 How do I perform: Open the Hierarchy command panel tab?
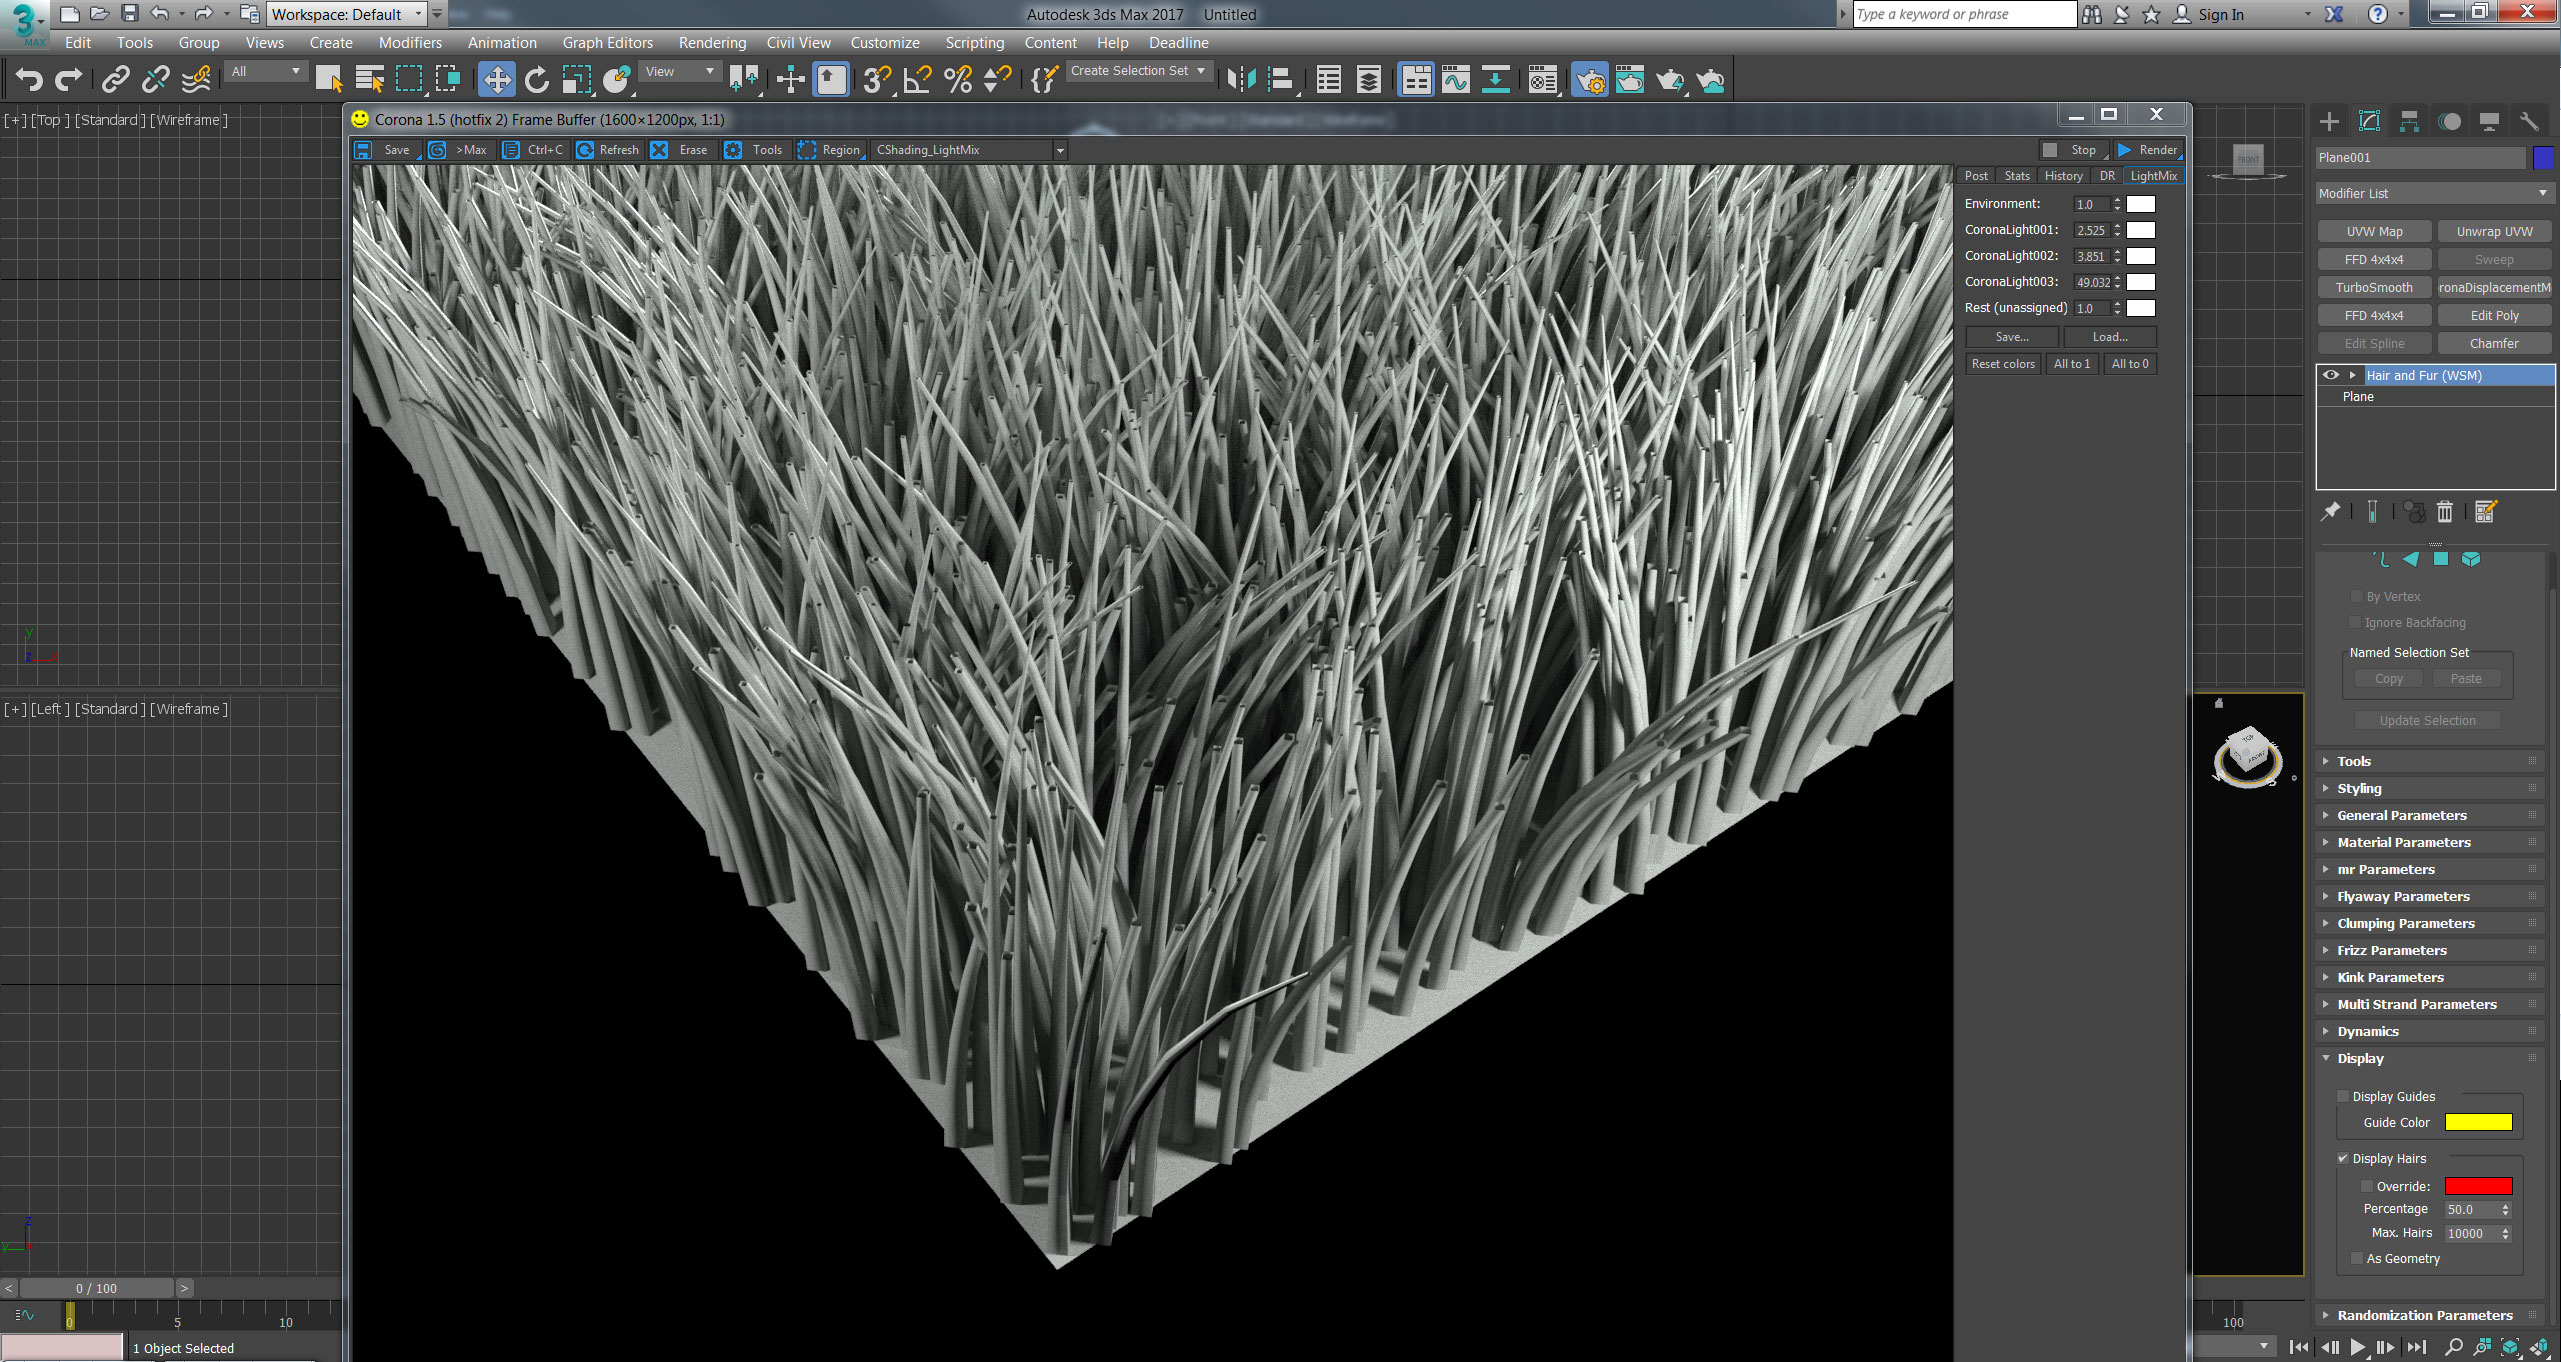(2409, 122)
